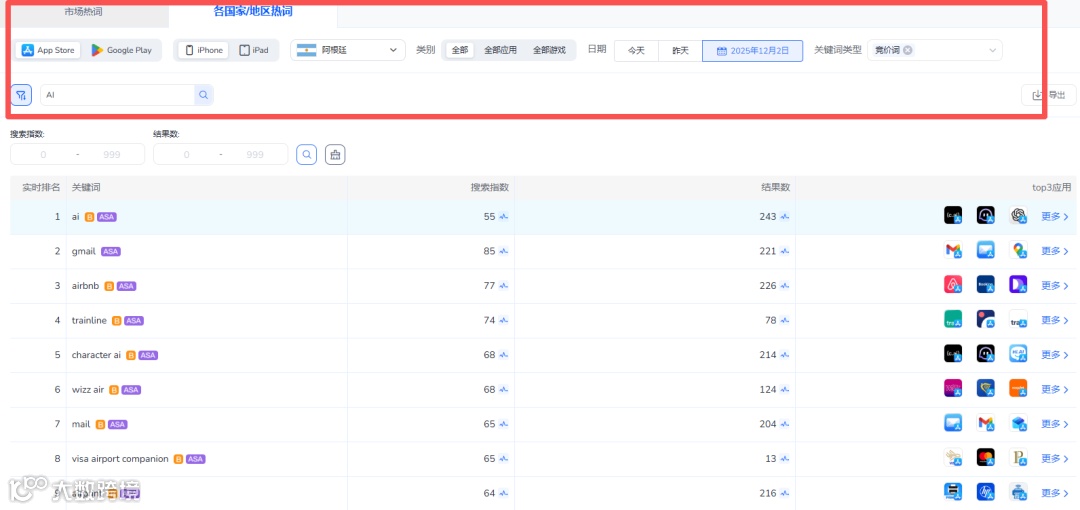Open first Character AI icon in ai row

[x=953, y=216]
